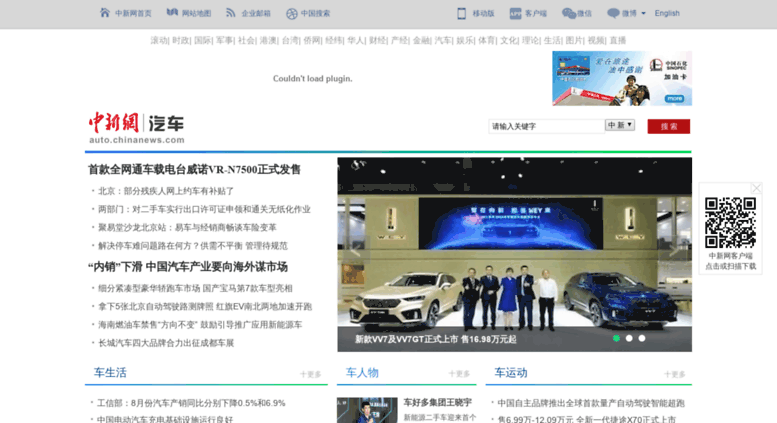
Task: Click the 车人物 article thumbnail photo
Action: point(367,410)
